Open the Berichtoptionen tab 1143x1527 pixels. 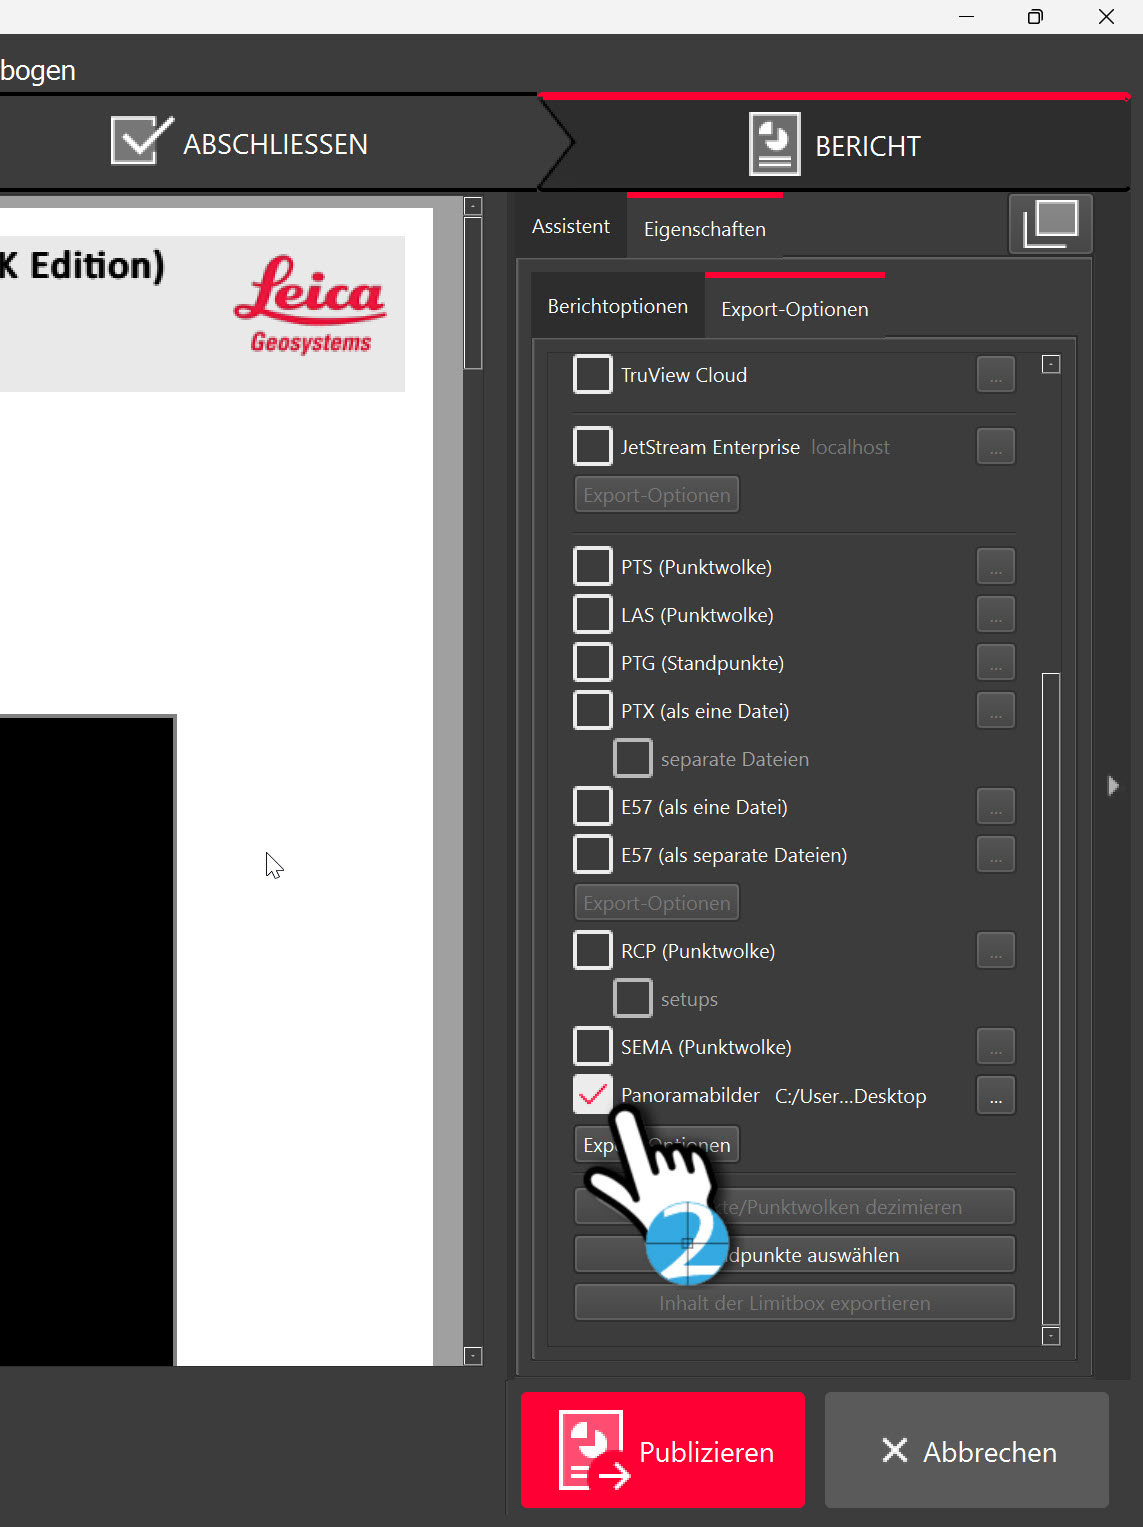click(x=618, y=306)
